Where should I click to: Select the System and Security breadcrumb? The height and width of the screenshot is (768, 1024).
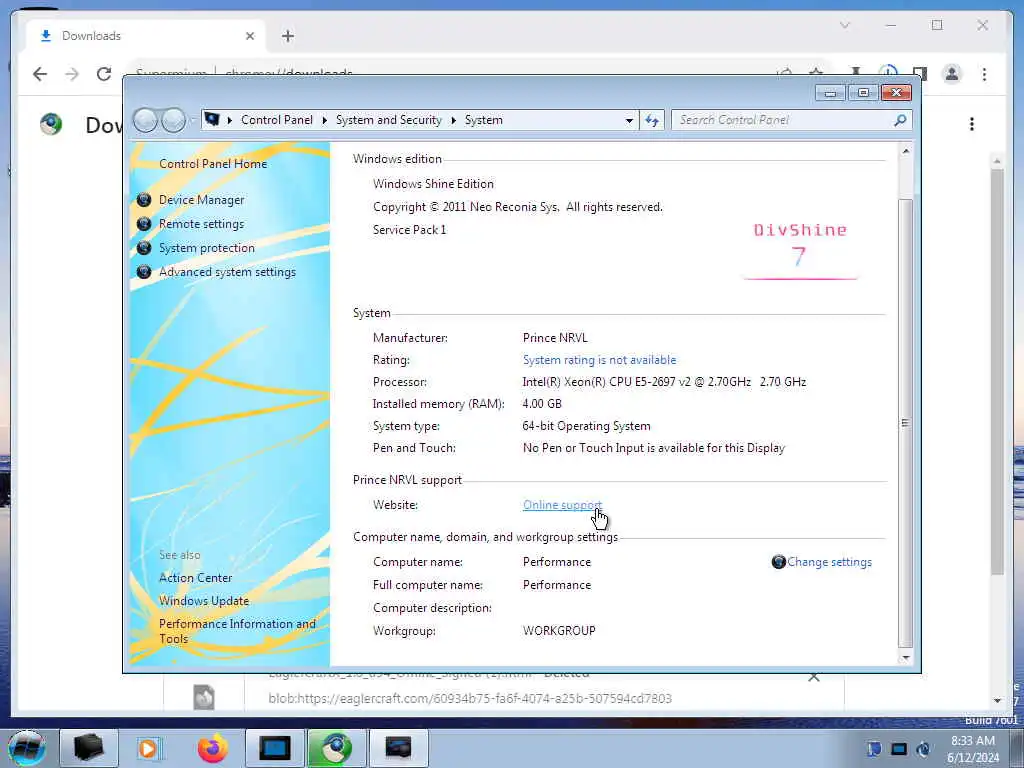[x=389, y=120]
